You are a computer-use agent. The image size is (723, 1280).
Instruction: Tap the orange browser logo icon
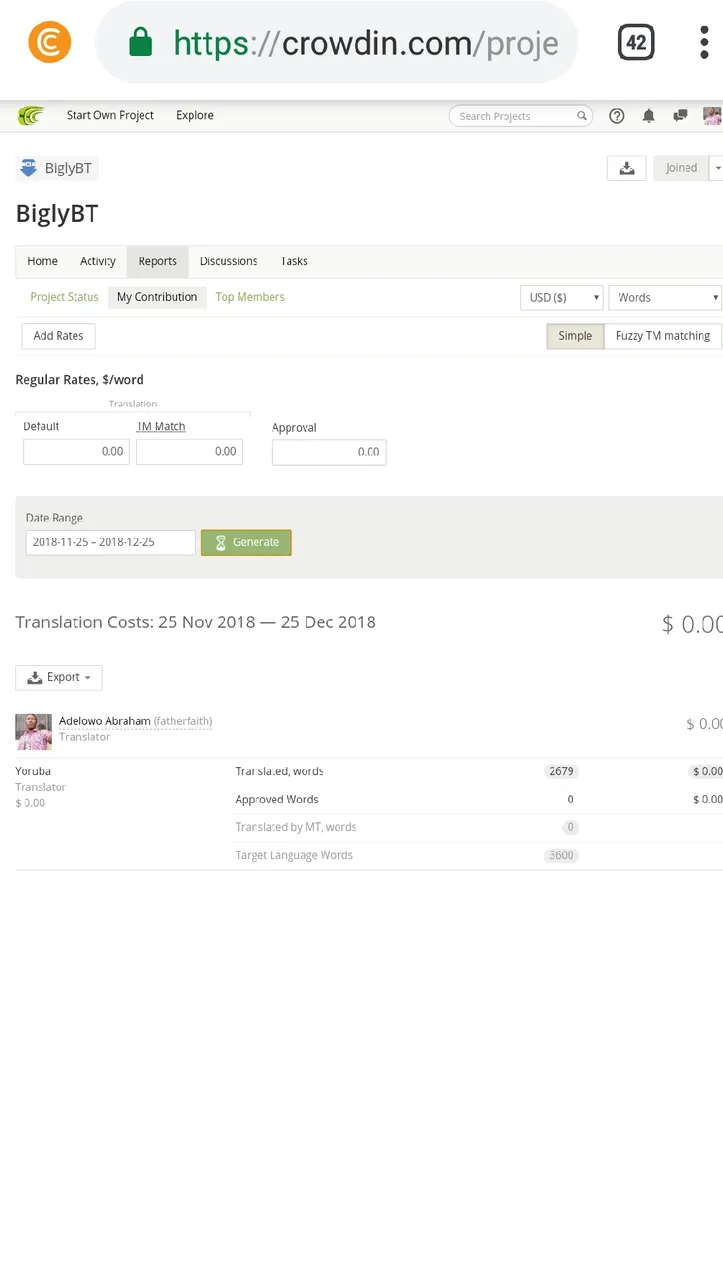click(49, 42)
